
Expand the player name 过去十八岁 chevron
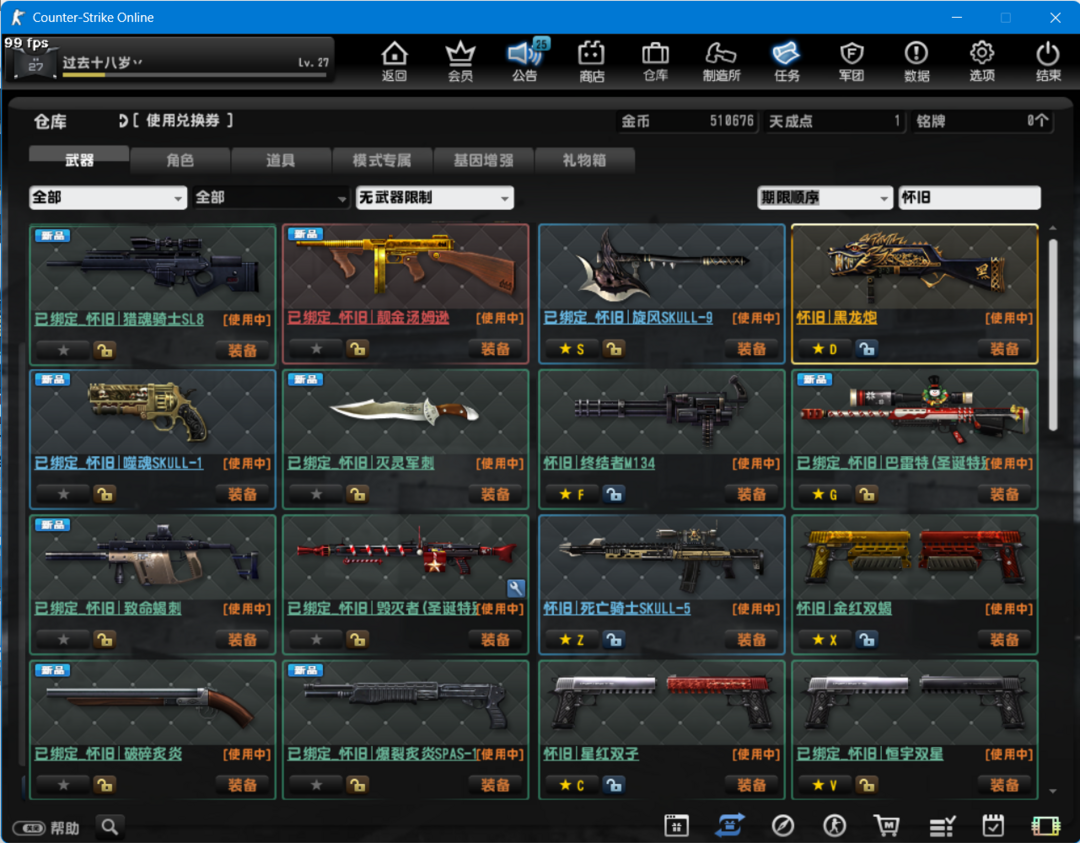point(138,62)
